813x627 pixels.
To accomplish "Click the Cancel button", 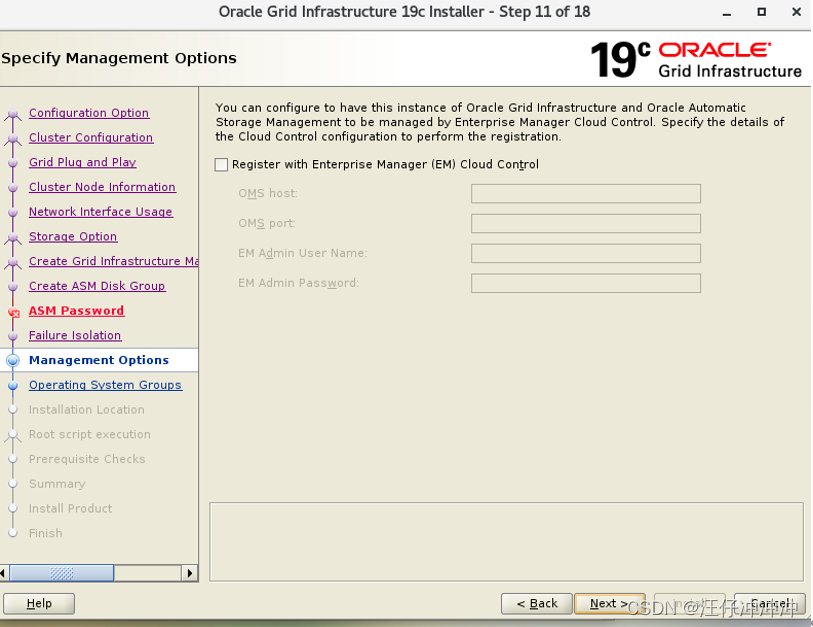I will pyautogui.click(x=769, y=604).
